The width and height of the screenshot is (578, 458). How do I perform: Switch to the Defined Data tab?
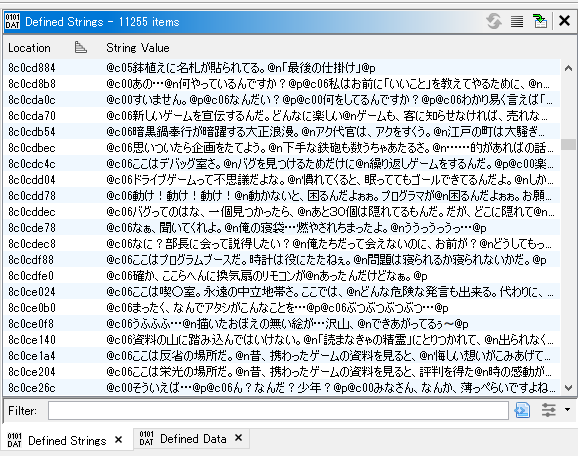point(193,439)
